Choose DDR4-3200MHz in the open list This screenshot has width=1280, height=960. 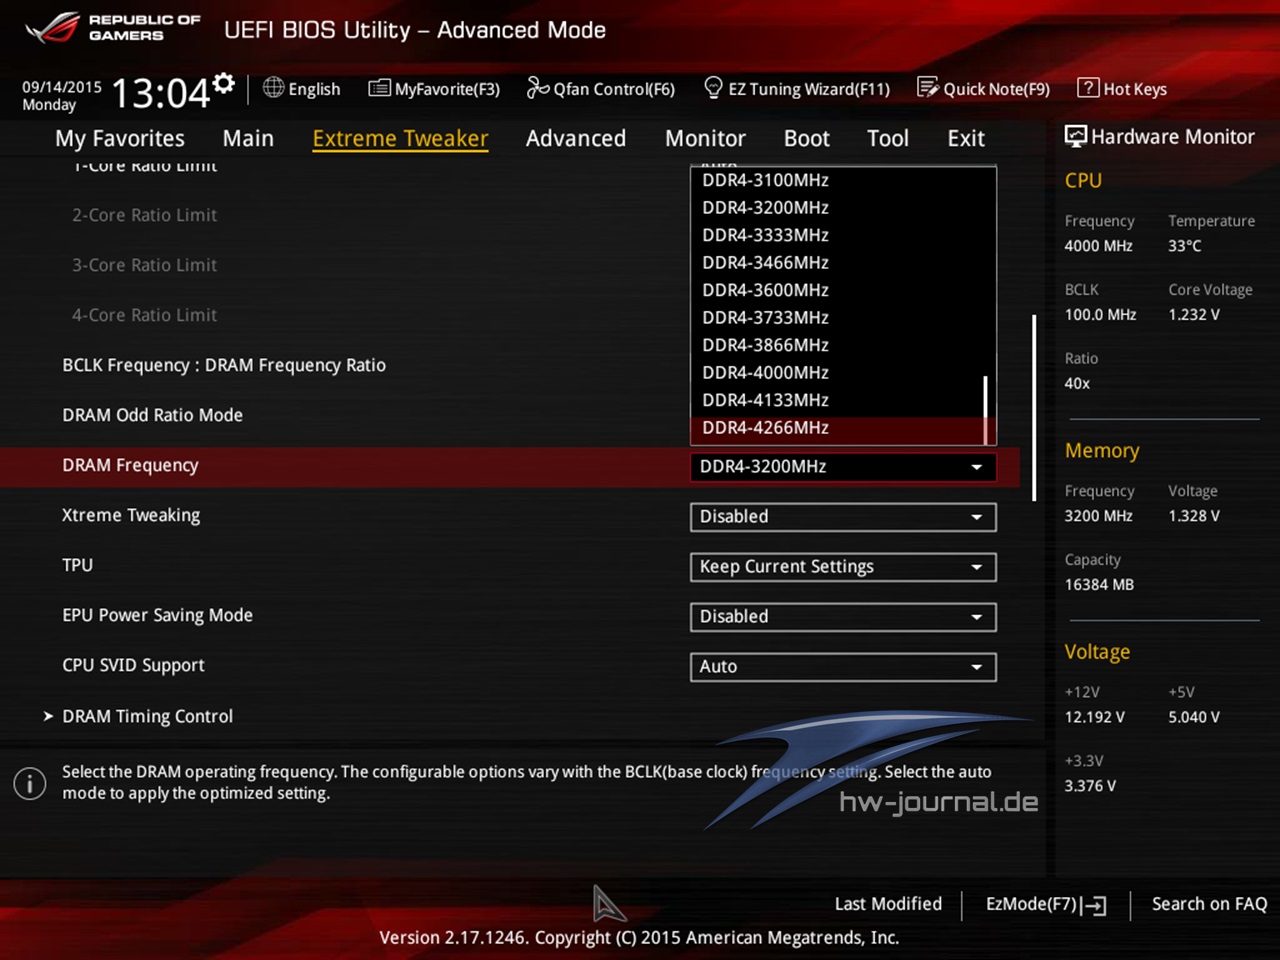[765, 208]
